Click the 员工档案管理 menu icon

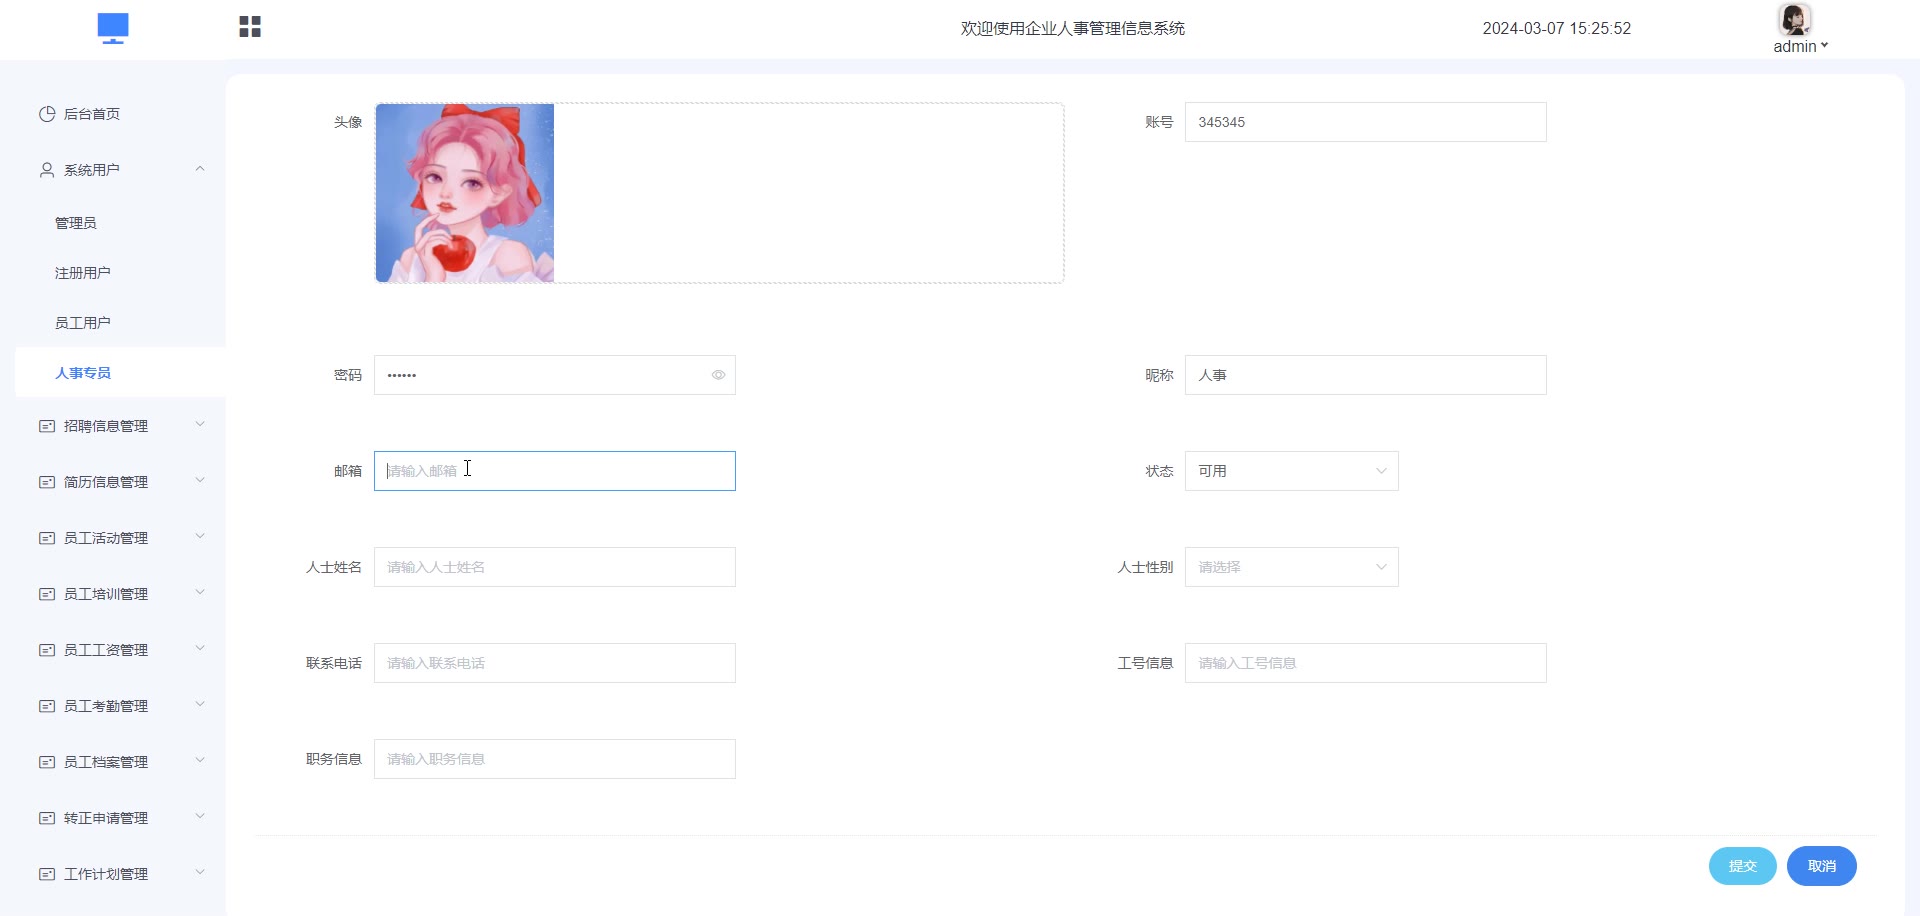coord(47,762)
